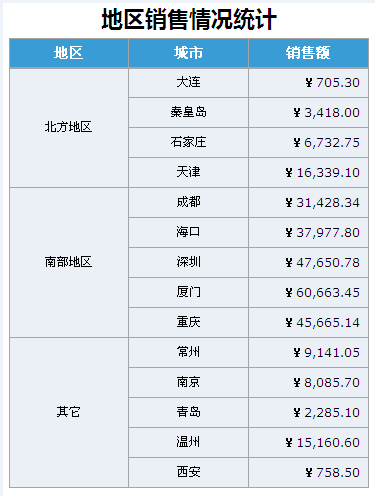This screenshot has width=375, height=496.
Task: Click the 秦皇岛 city cell
Action: (188, 112)
